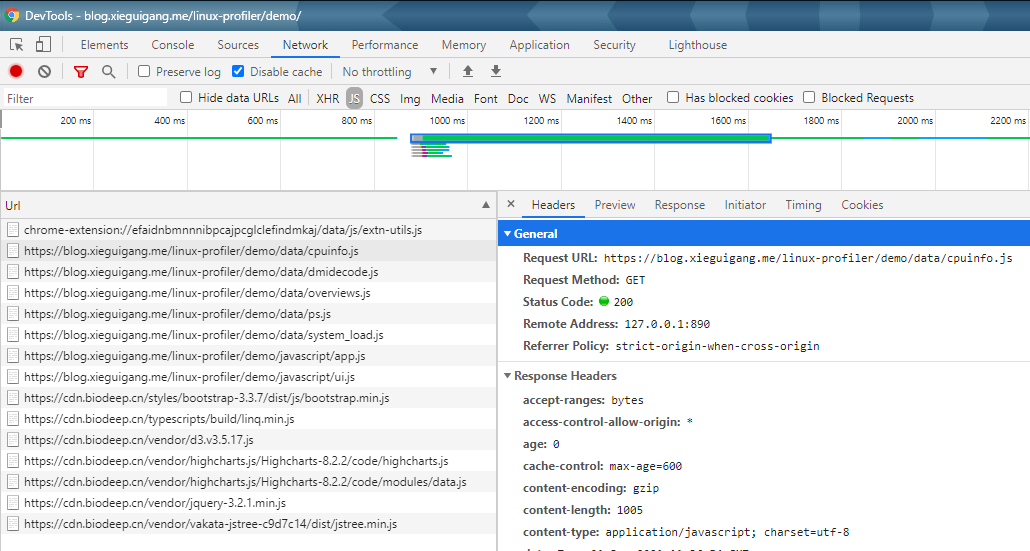Screen dimensions: 1030x551
Task: Open the network search magnifier
Action: [x=108, y=72]
